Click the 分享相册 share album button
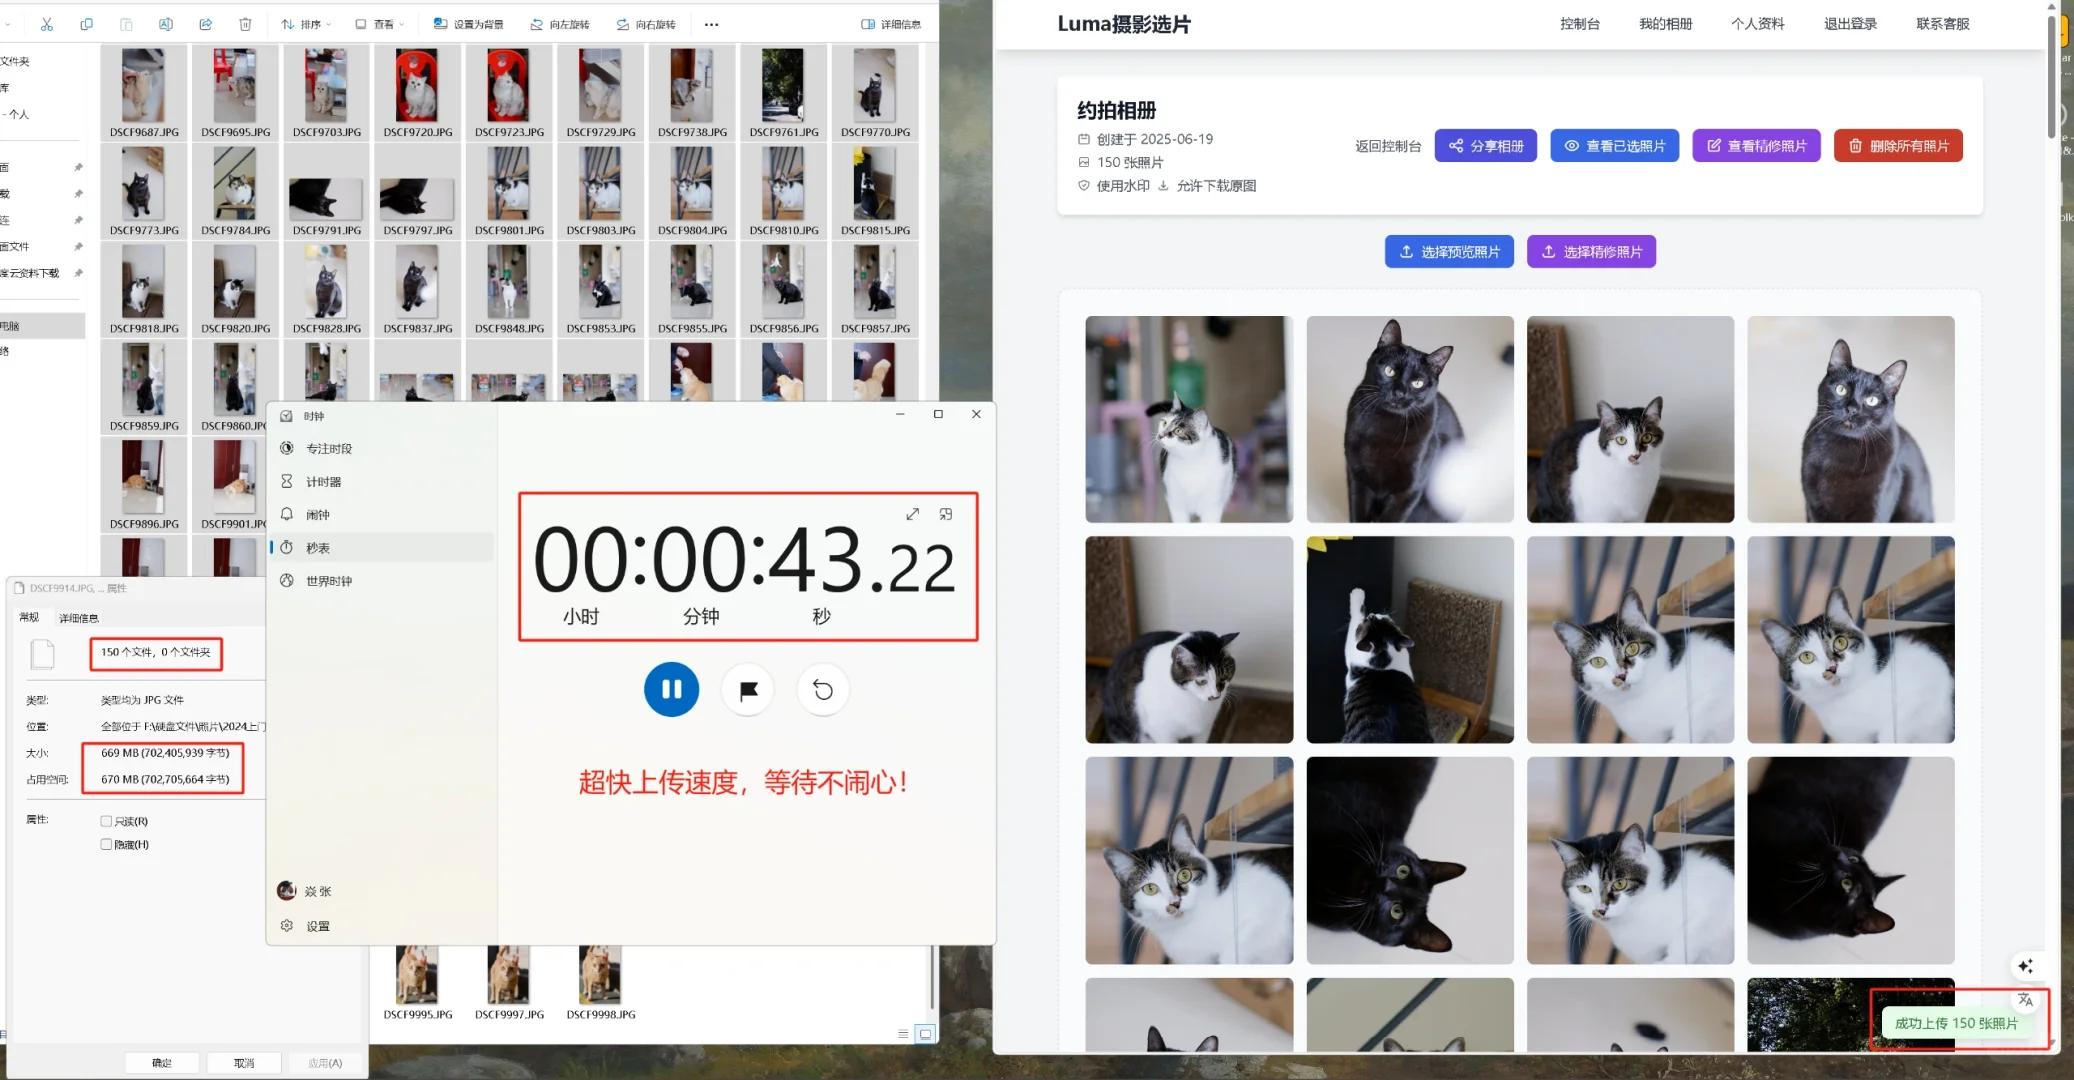The width and height of the screenshot is (2074, 1080). pyautogui.click(x=1485, y=146)
